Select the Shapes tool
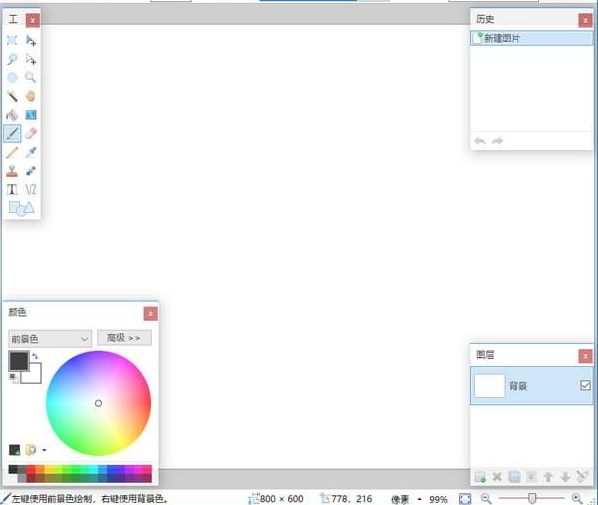Screen dimensions: 598x505 (21, 208)
